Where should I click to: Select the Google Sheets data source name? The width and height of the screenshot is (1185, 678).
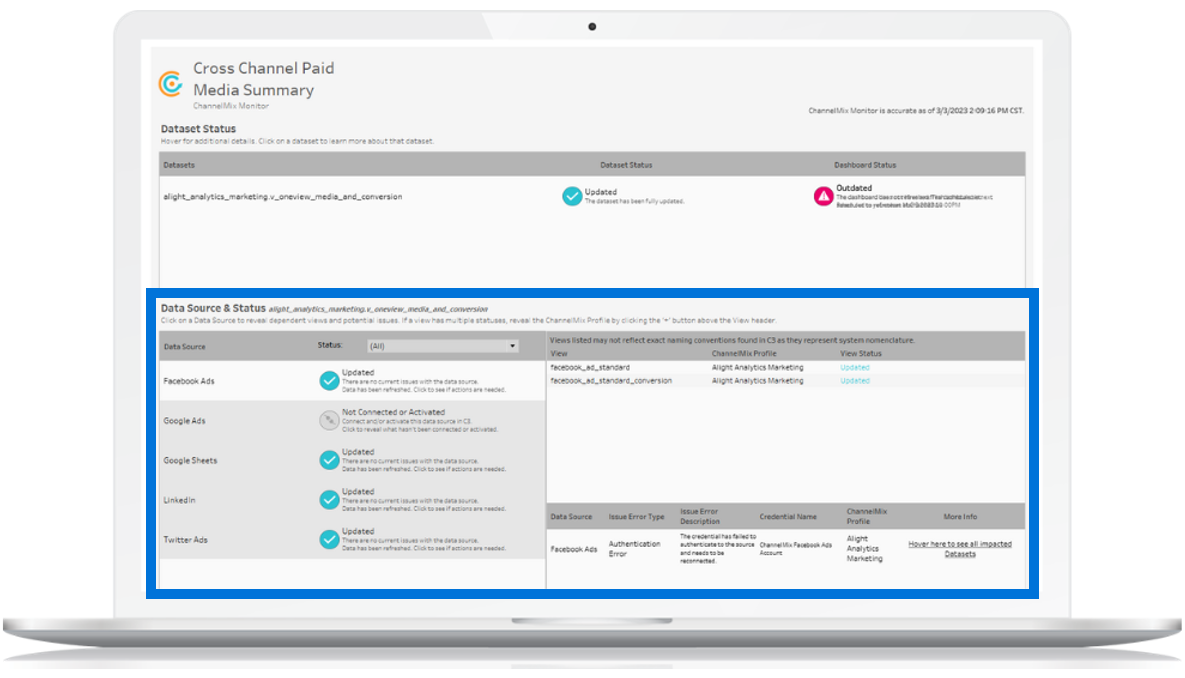tap(190, 460)
